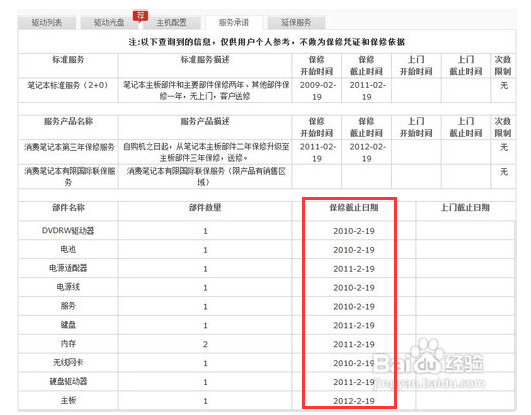Select date 2010-2-19 in the 电池 row
The height and width of the screenshot is (415, 531).
pos(354,250)
